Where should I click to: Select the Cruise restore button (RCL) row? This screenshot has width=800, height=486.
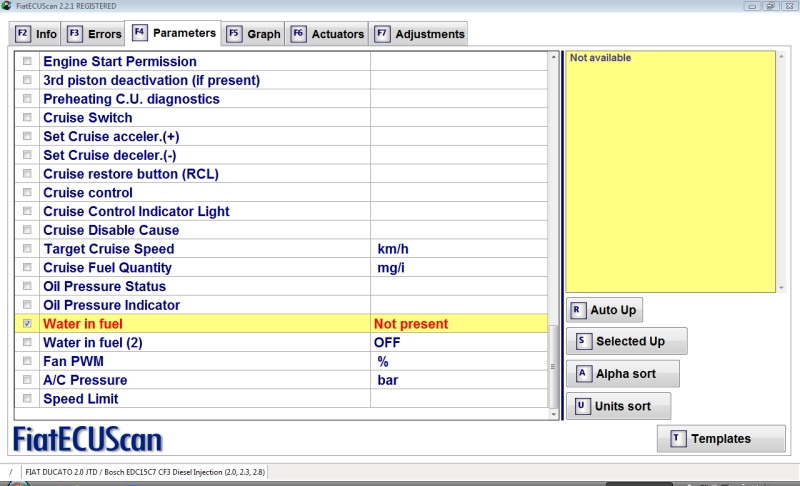(281, 174)
